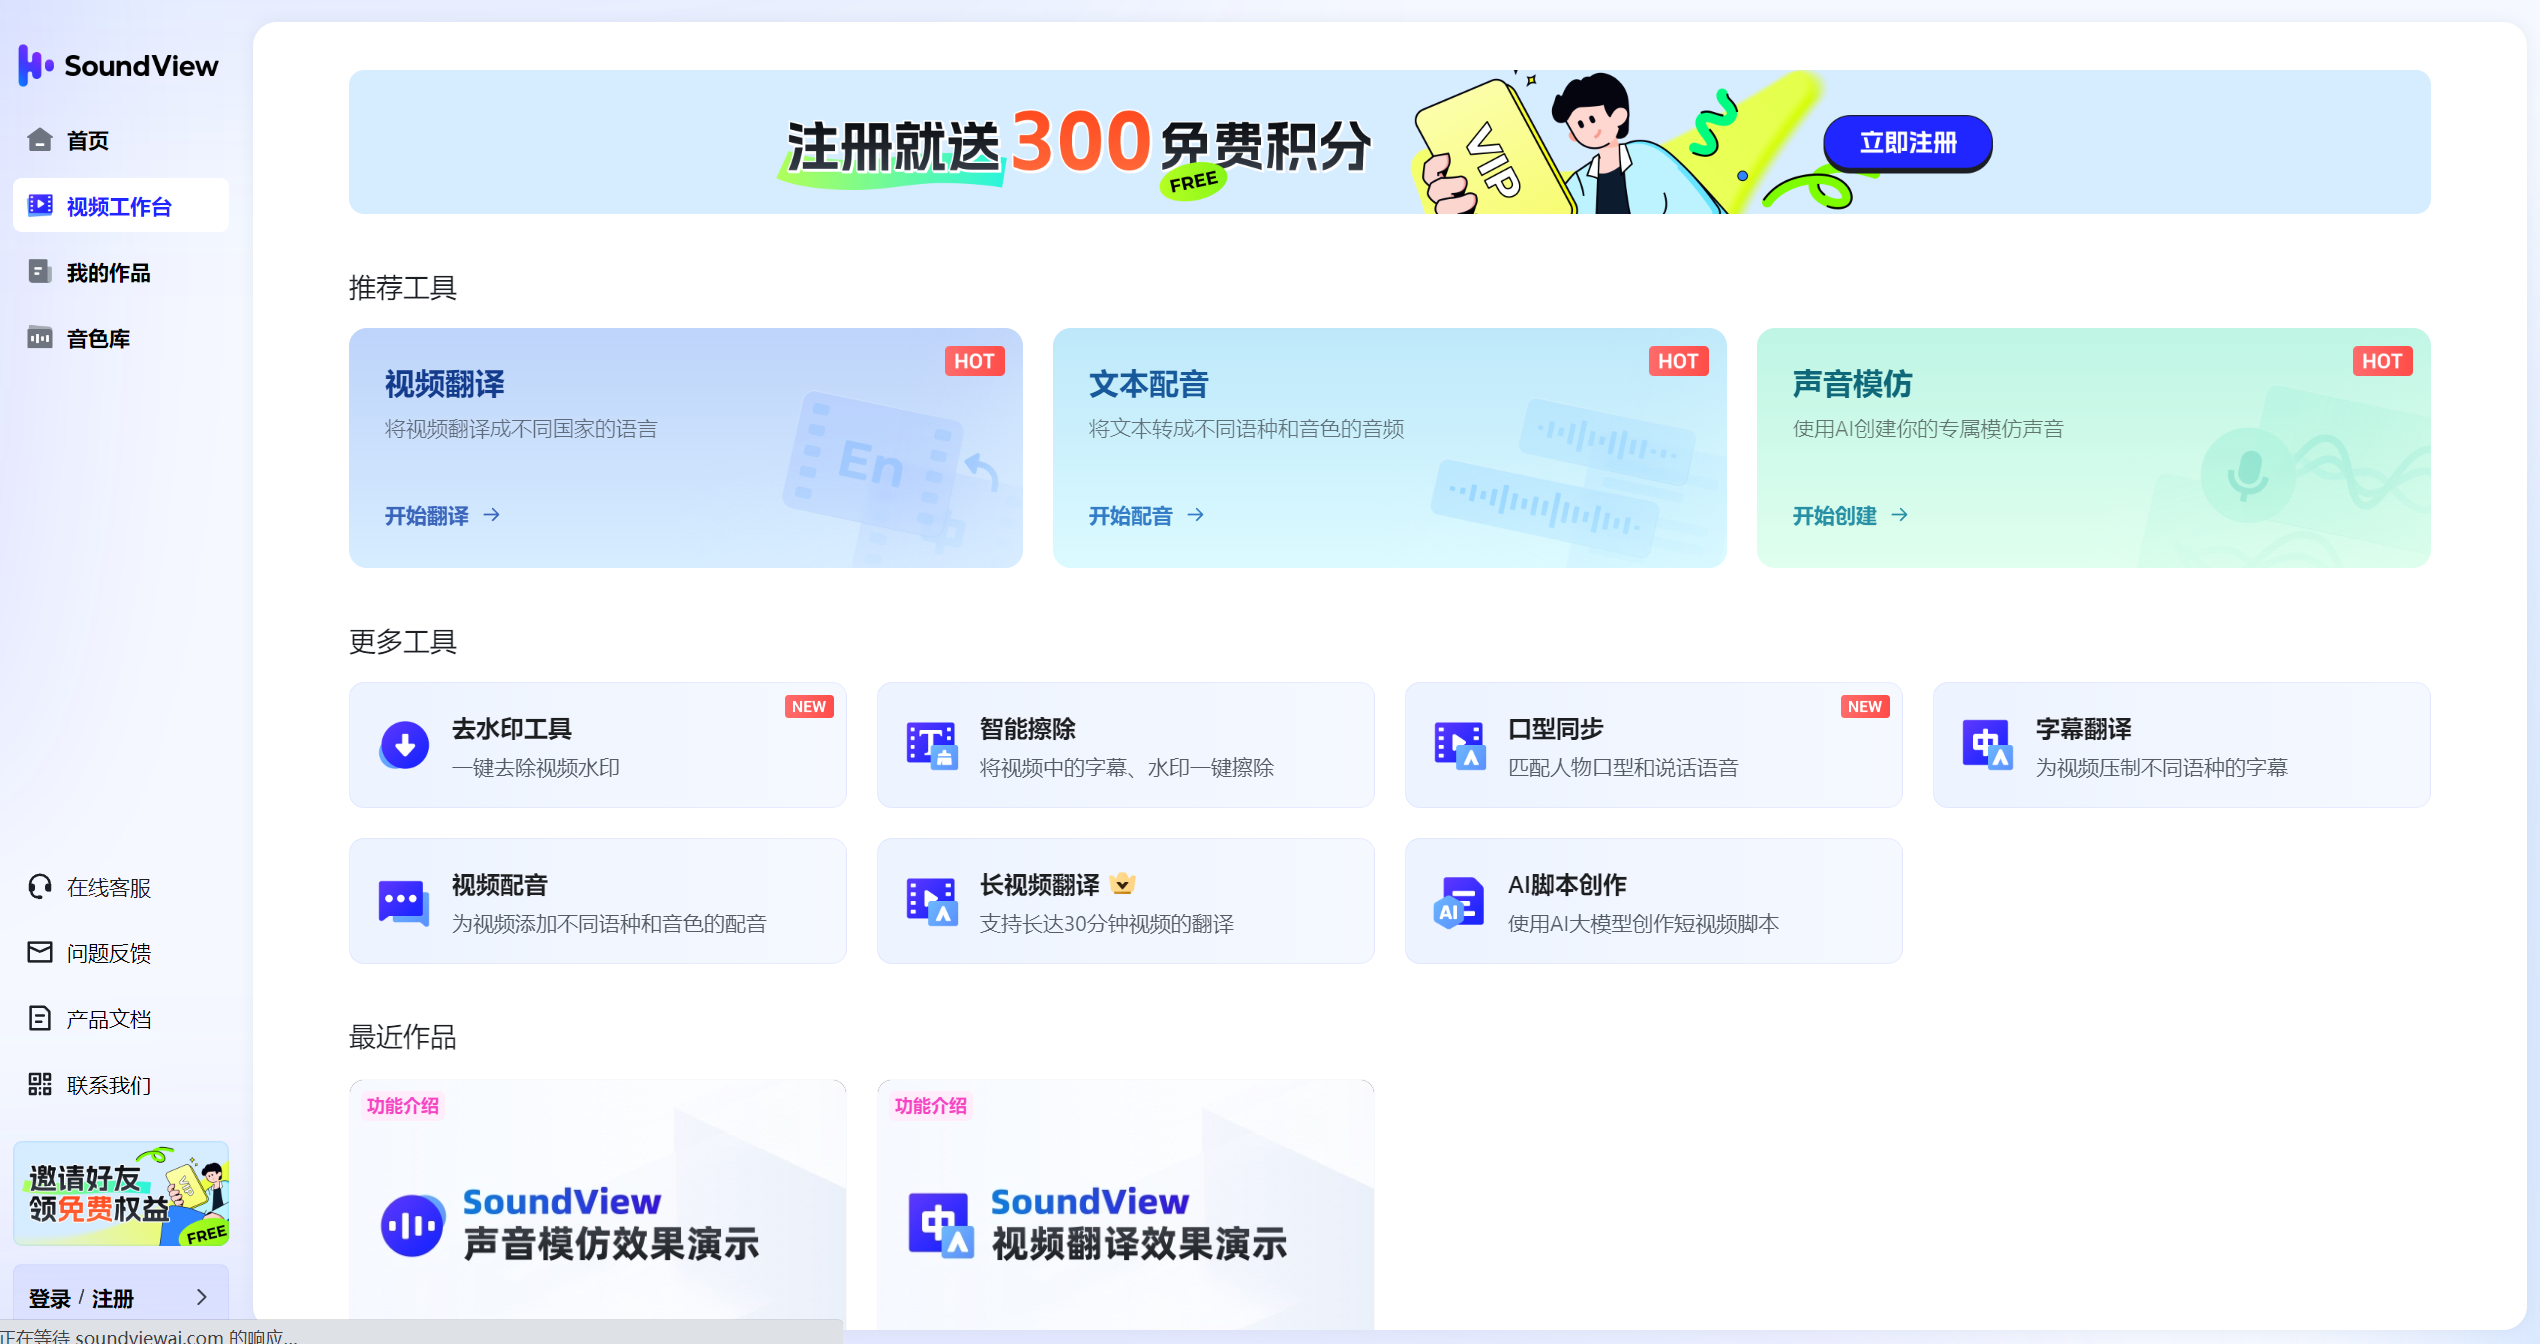Click the arrow next to 开始配音
Screen dimensions: 2540x1344
click(x=1196, y=515)
